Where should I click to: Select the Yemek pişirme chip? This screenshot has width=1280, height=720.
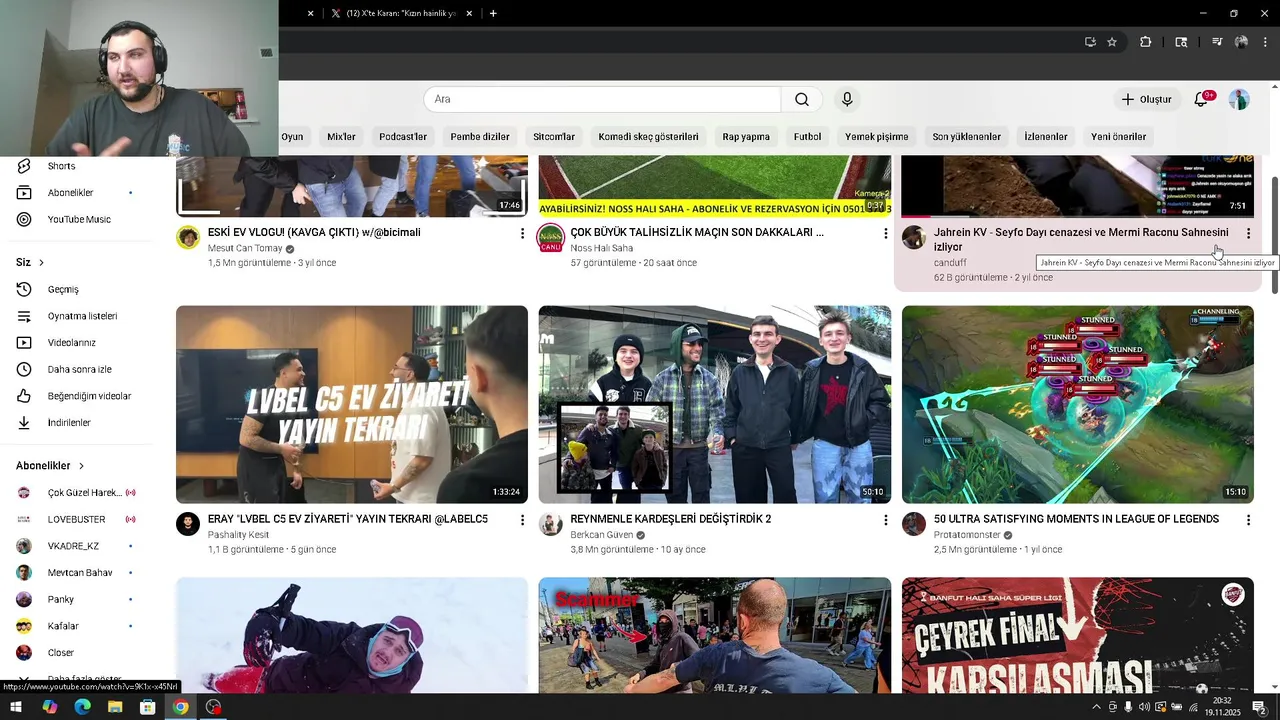tap(877, 136)
